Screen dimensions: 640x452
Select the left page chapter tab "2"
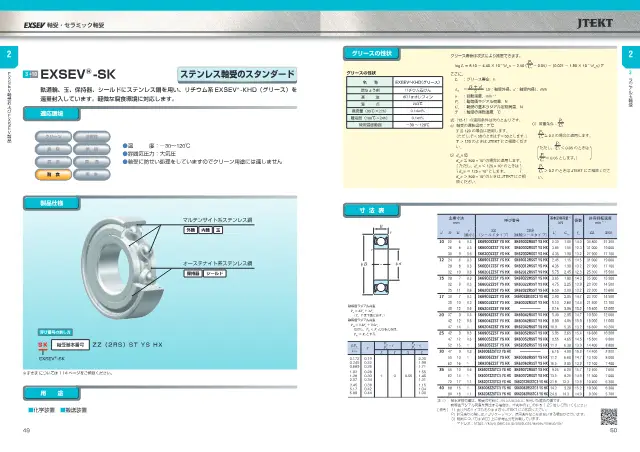(9, 56)
